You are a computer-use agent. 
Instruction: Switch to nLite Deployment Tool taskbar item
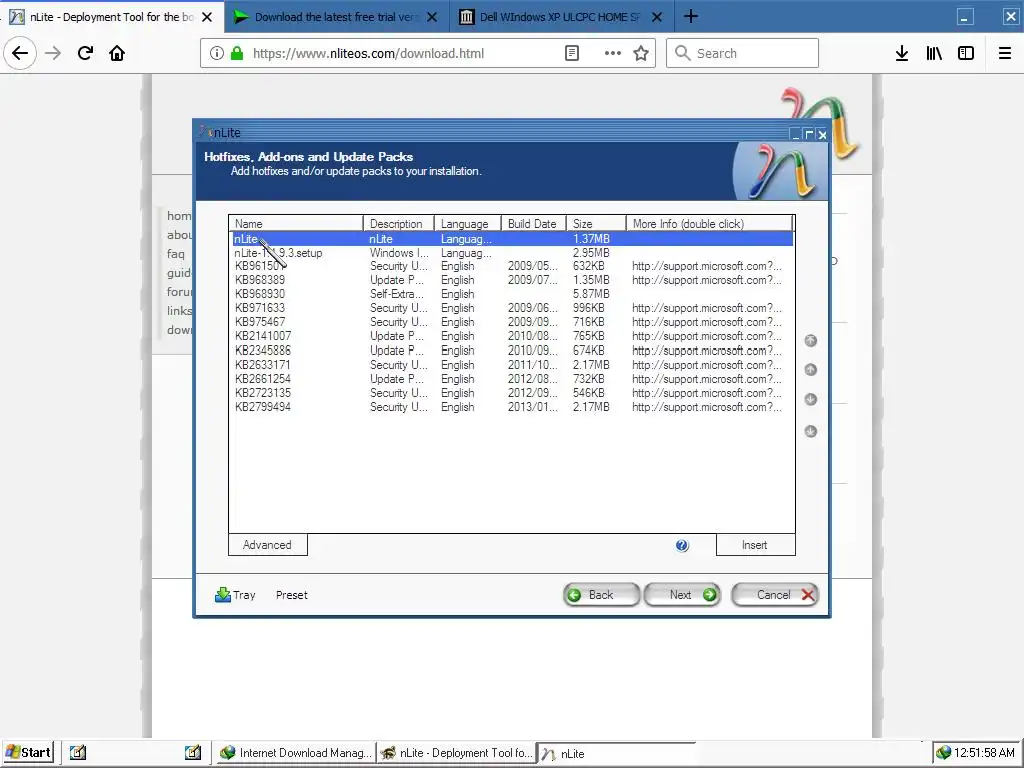[x=456, y=753]
